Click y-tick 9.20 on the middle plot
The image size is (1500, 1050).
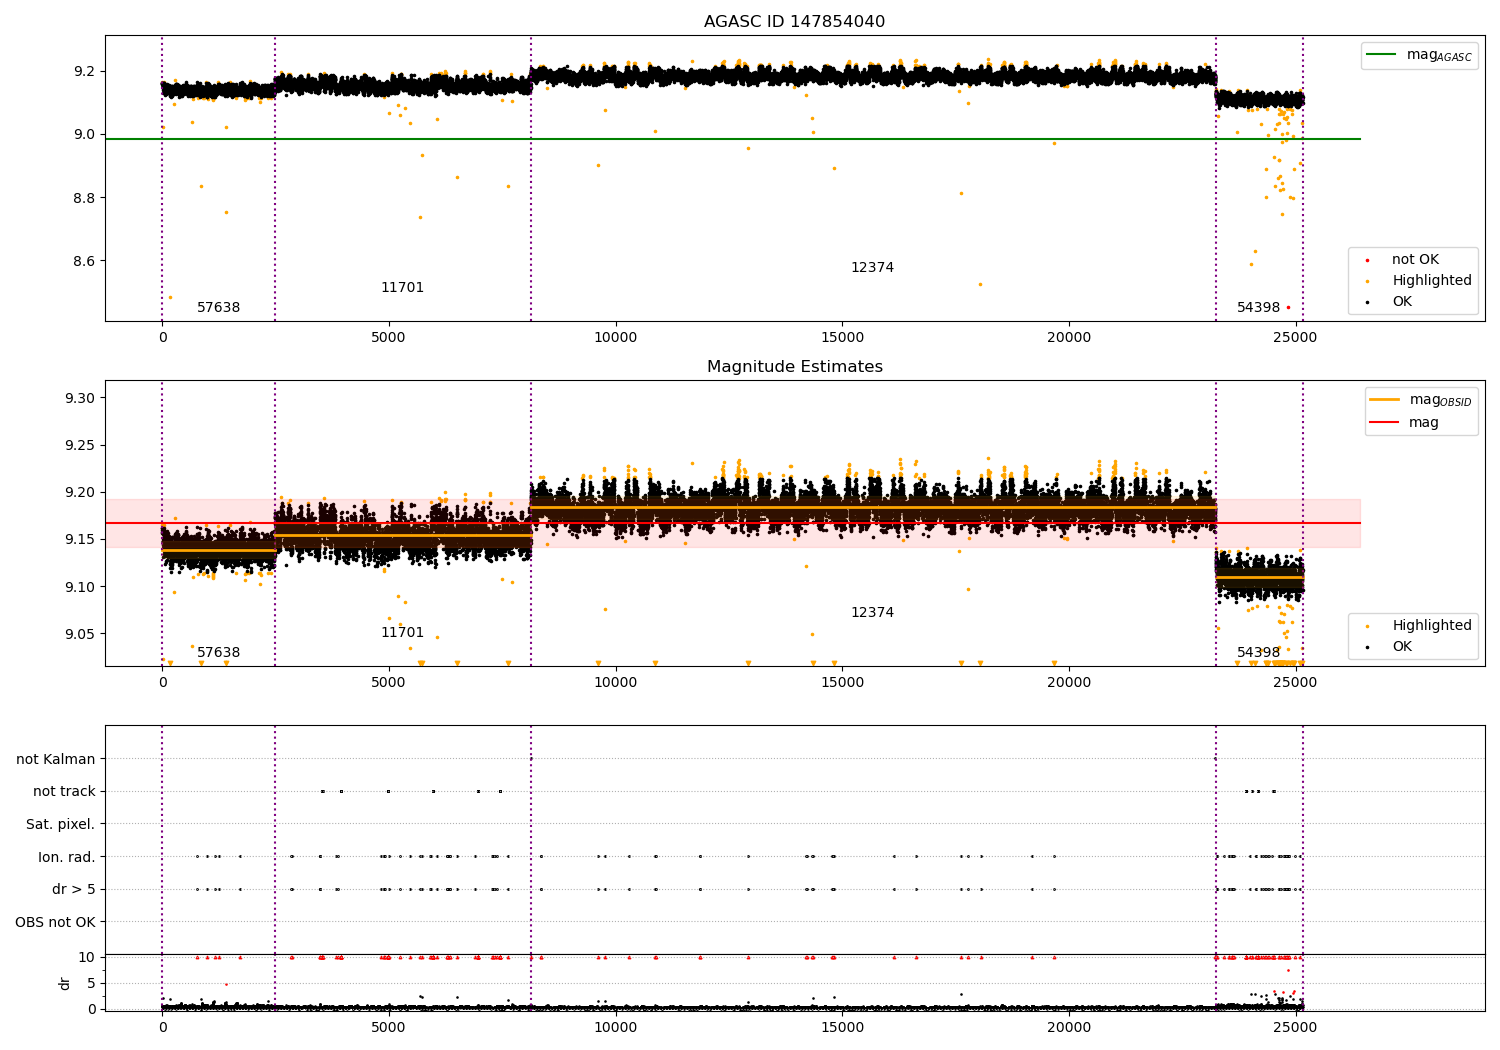(x=81, y=492)
